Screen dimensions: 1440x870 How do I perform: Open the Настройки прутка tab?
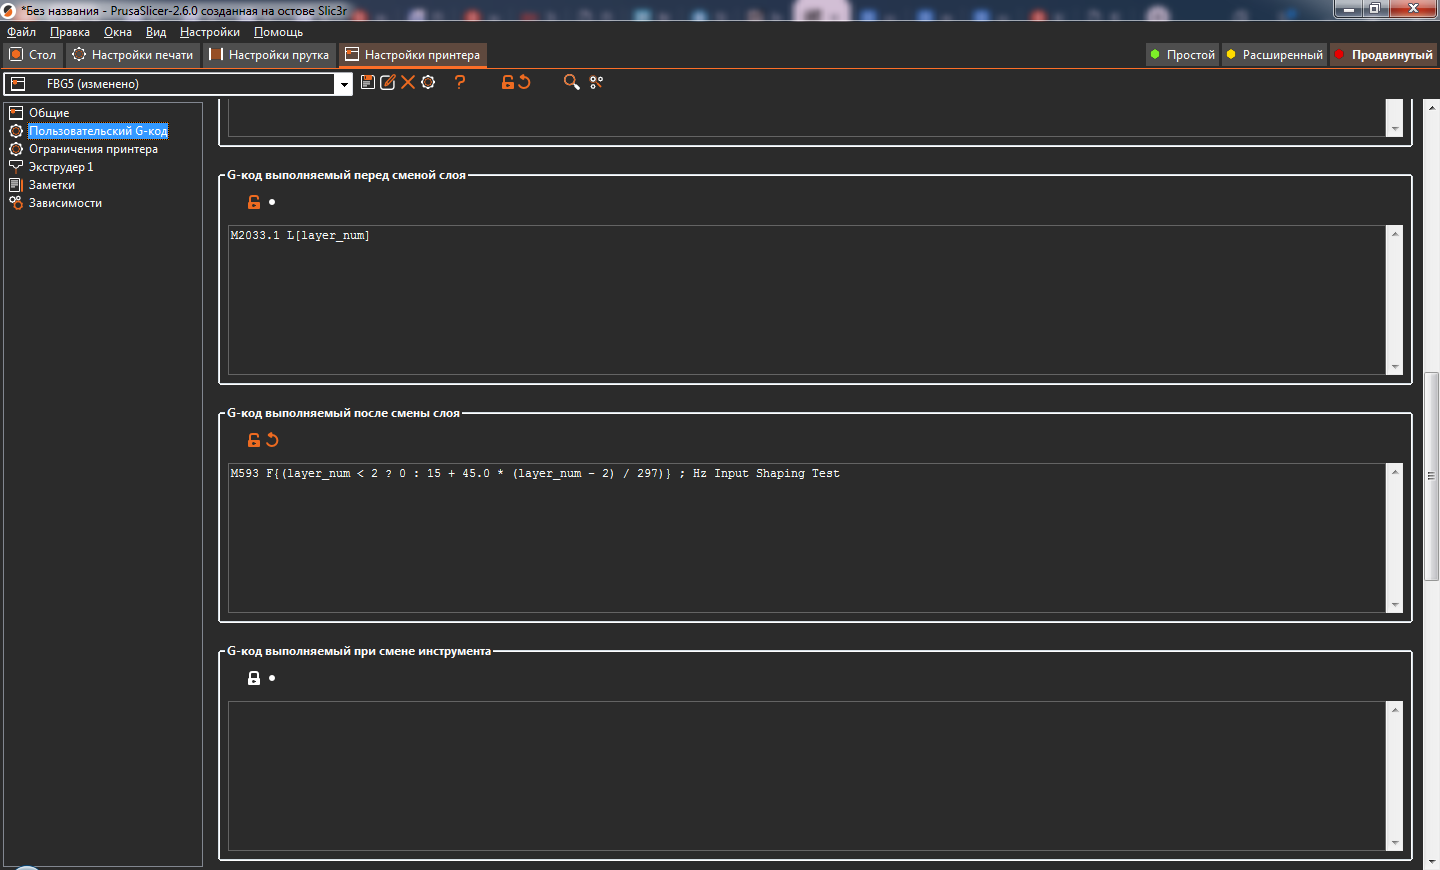click(x=269, y=55)
